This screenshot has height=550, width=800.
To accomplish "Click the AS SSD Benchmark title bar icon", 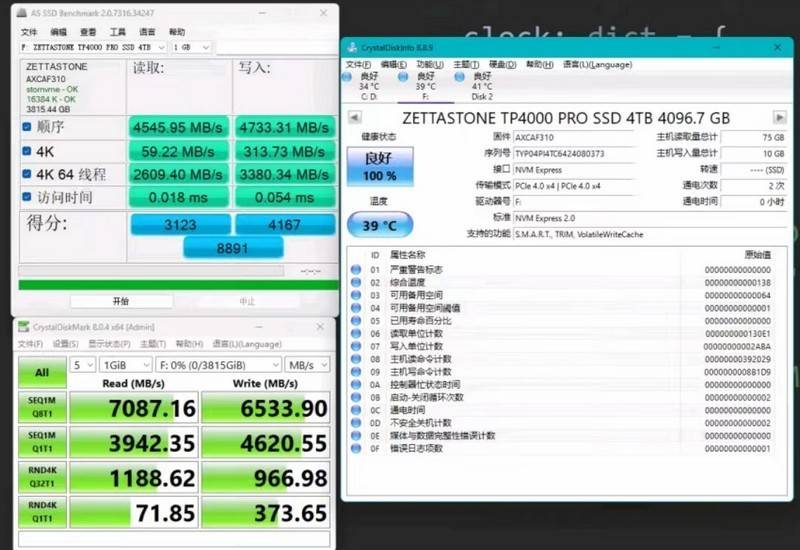I will [x=22, y=13].
